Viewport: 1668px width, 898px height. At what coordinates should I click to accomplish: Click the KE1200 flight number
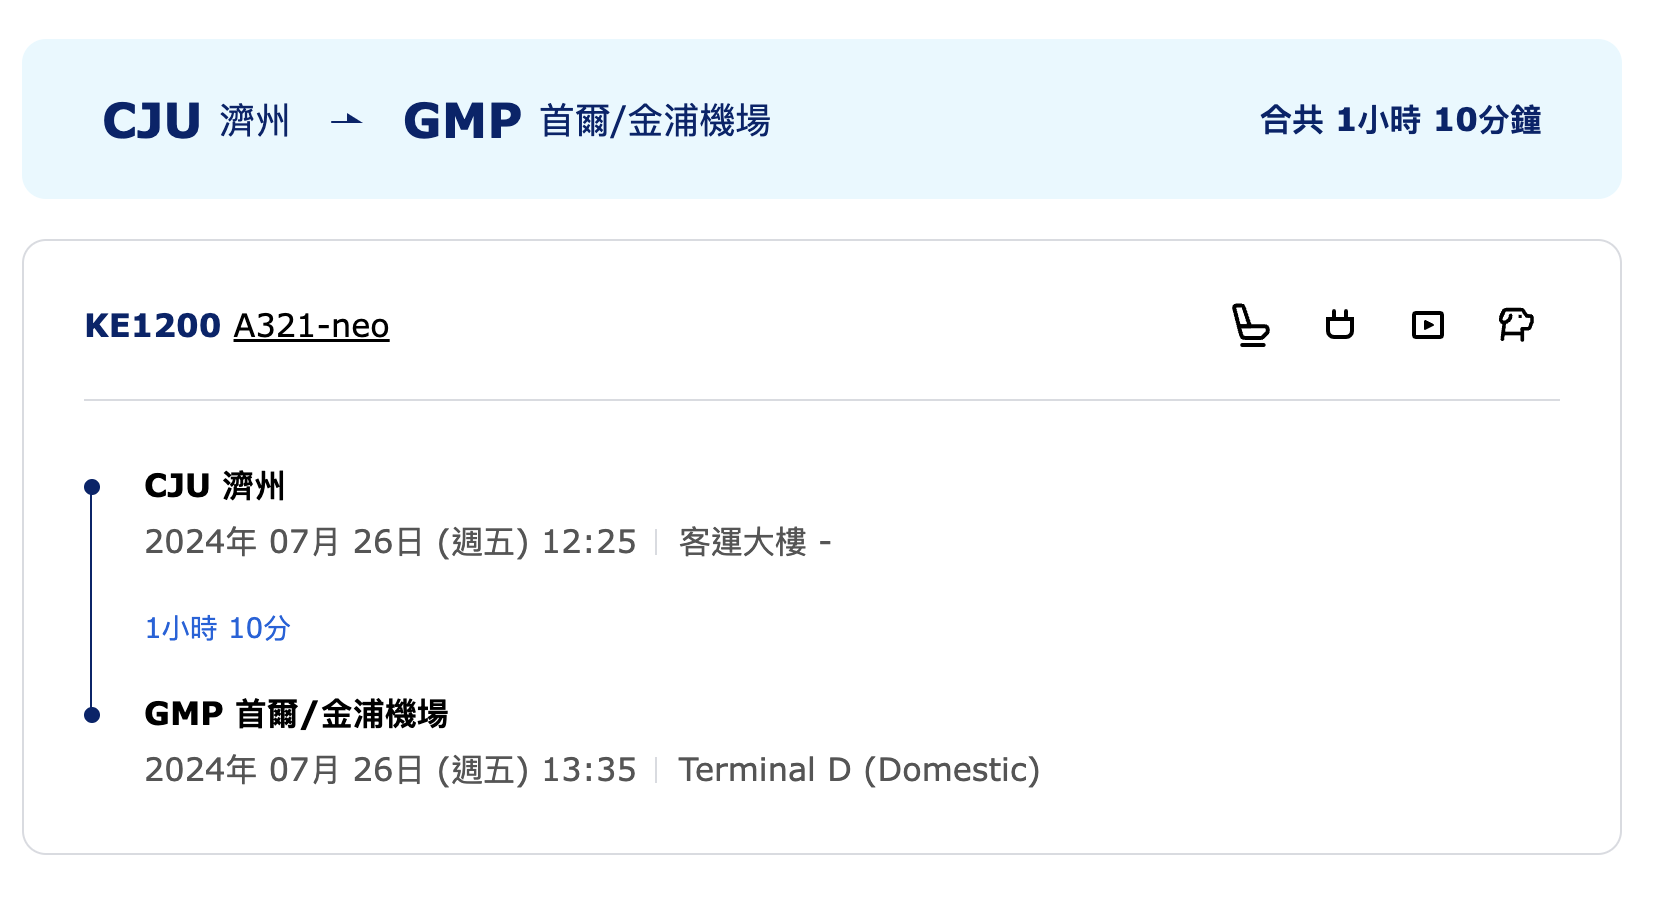click(152, 326)
